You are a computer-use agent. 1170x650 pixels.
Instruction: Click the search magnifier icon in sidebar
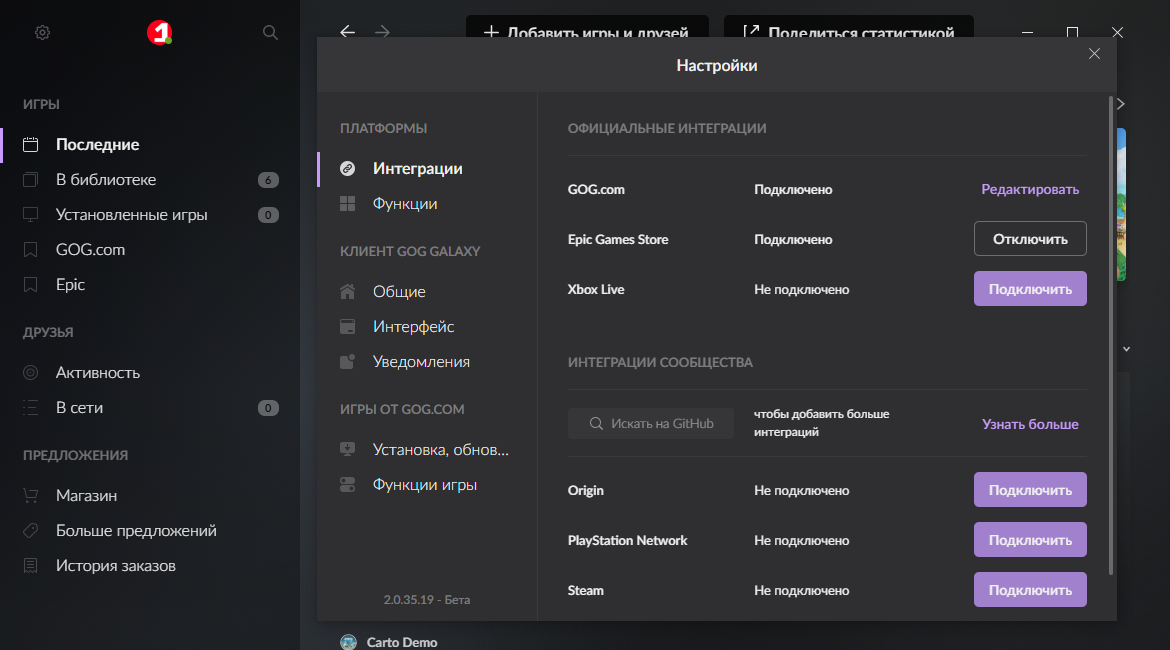pyautogui.click(x=270, y=33)
